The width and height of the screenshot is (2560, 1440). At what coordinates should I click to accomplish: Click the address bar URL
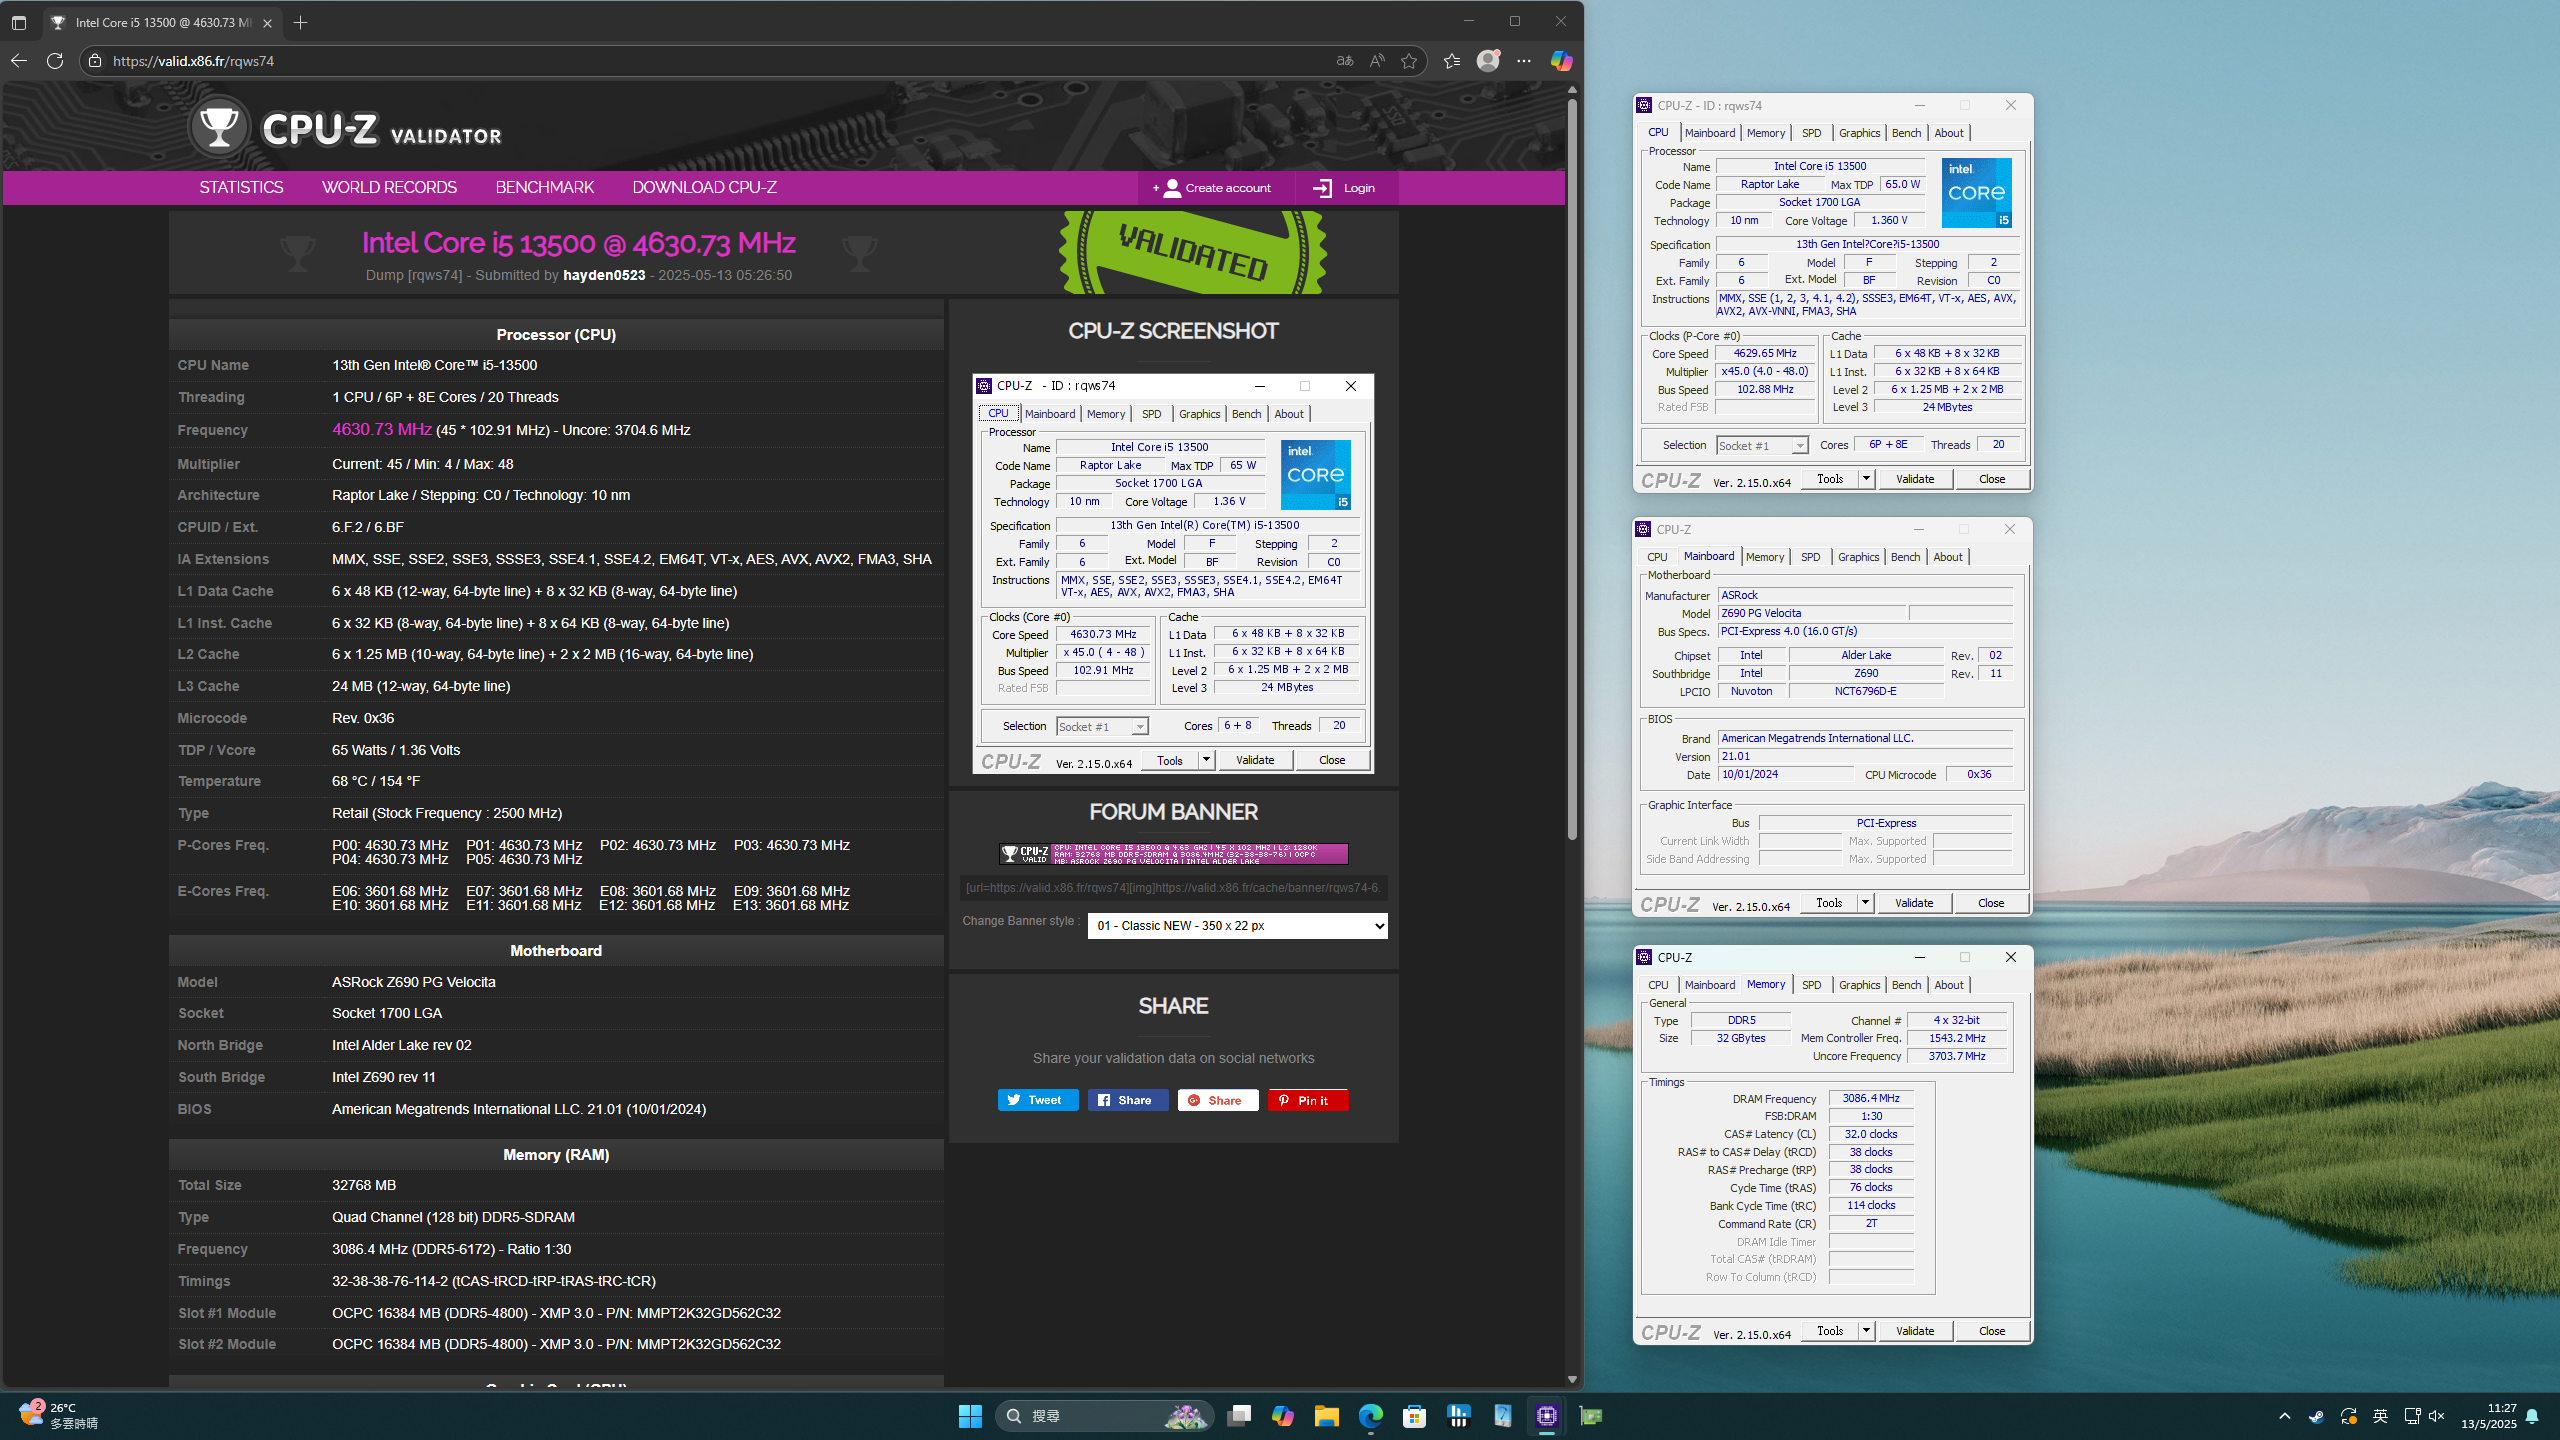point(194,61)
